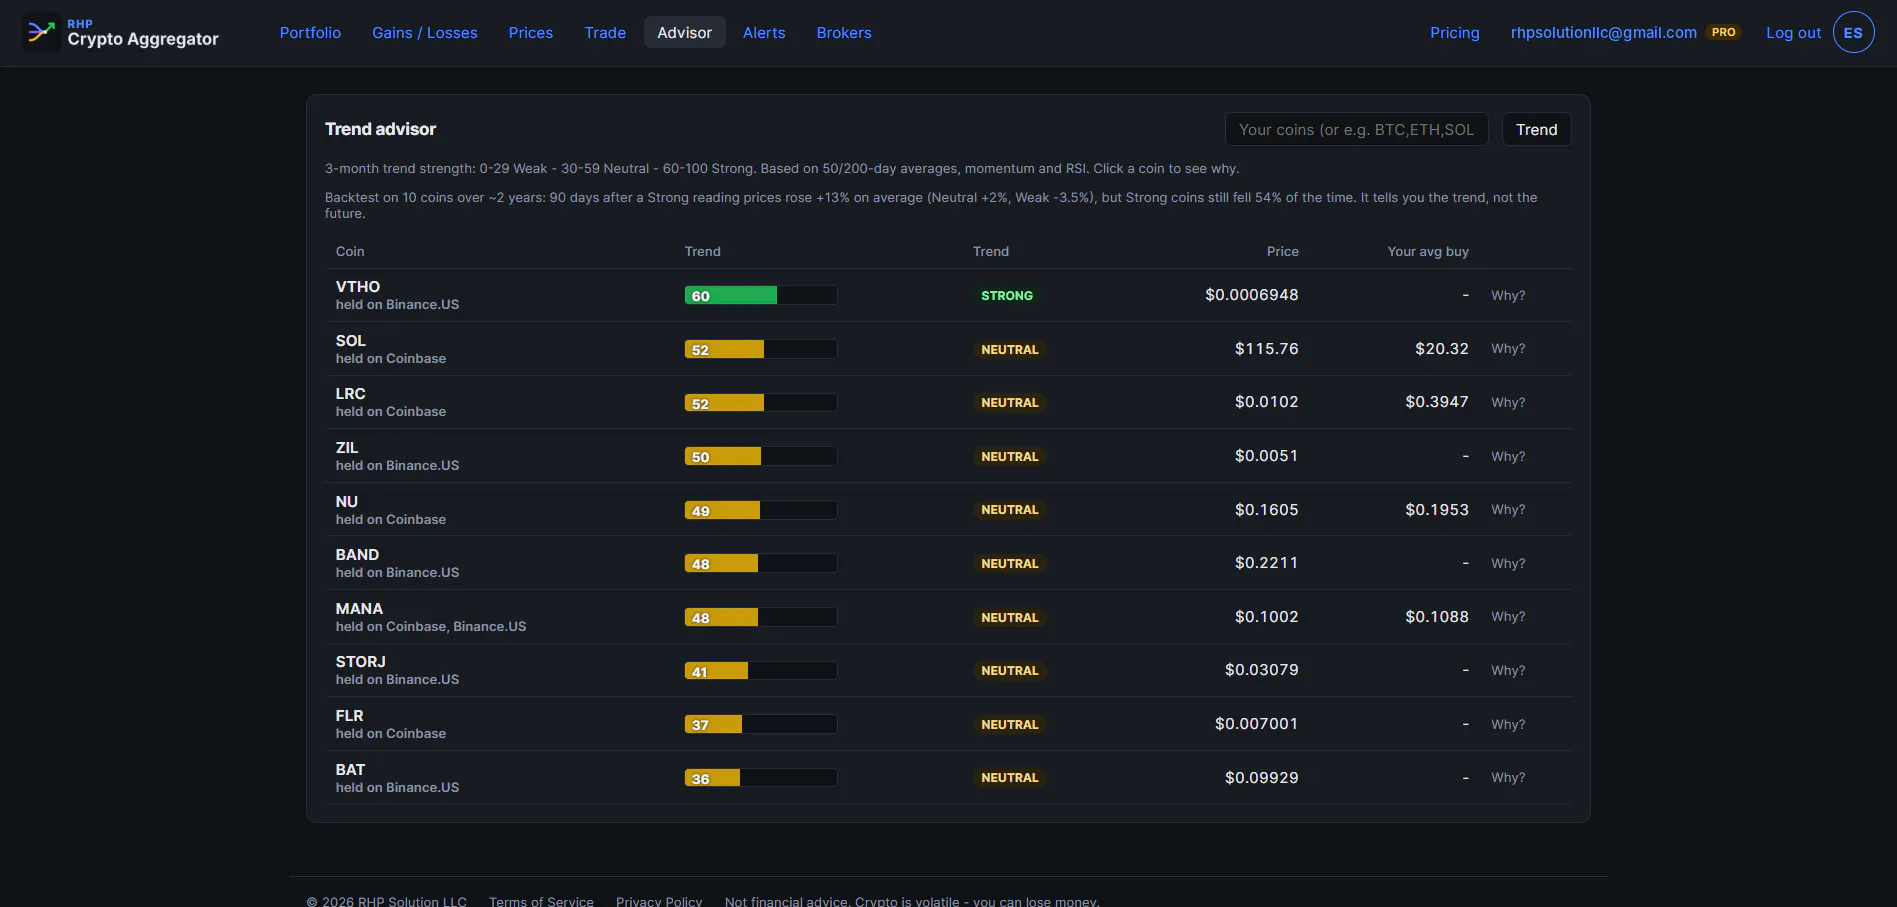This screenshot has width=1897, height=907.
Task: Click Why? for NU
Action: [1508, 510]
